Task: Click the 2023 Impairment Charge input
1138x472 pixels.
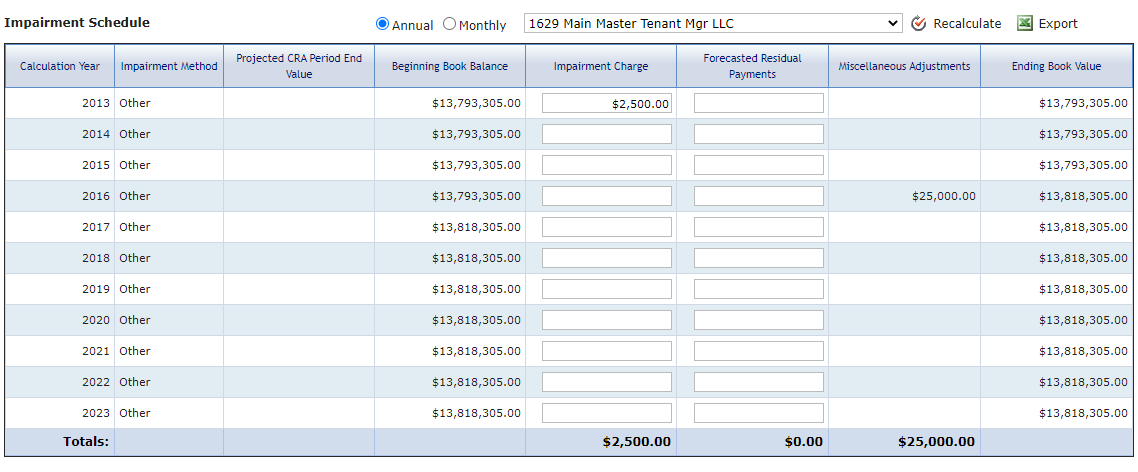Action: pyautogui.click(x=607, y=412)
